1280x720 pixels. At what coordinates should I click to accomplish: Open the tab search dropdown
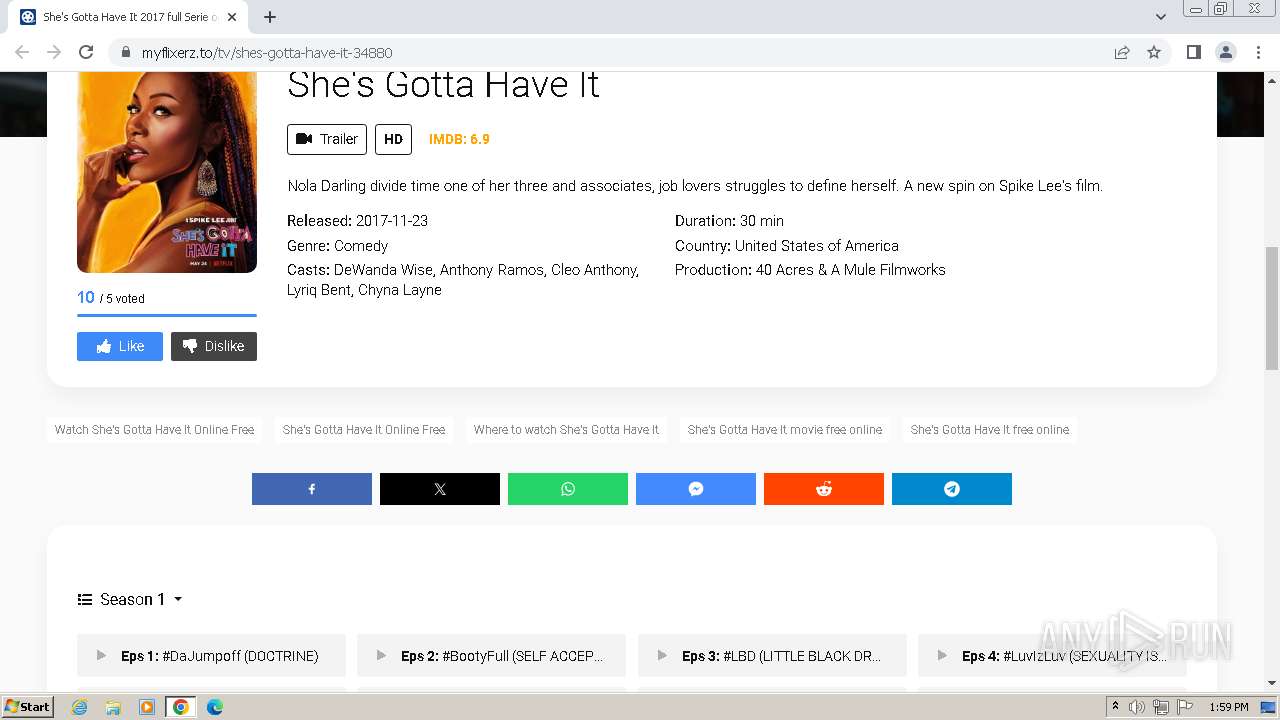1161,17
